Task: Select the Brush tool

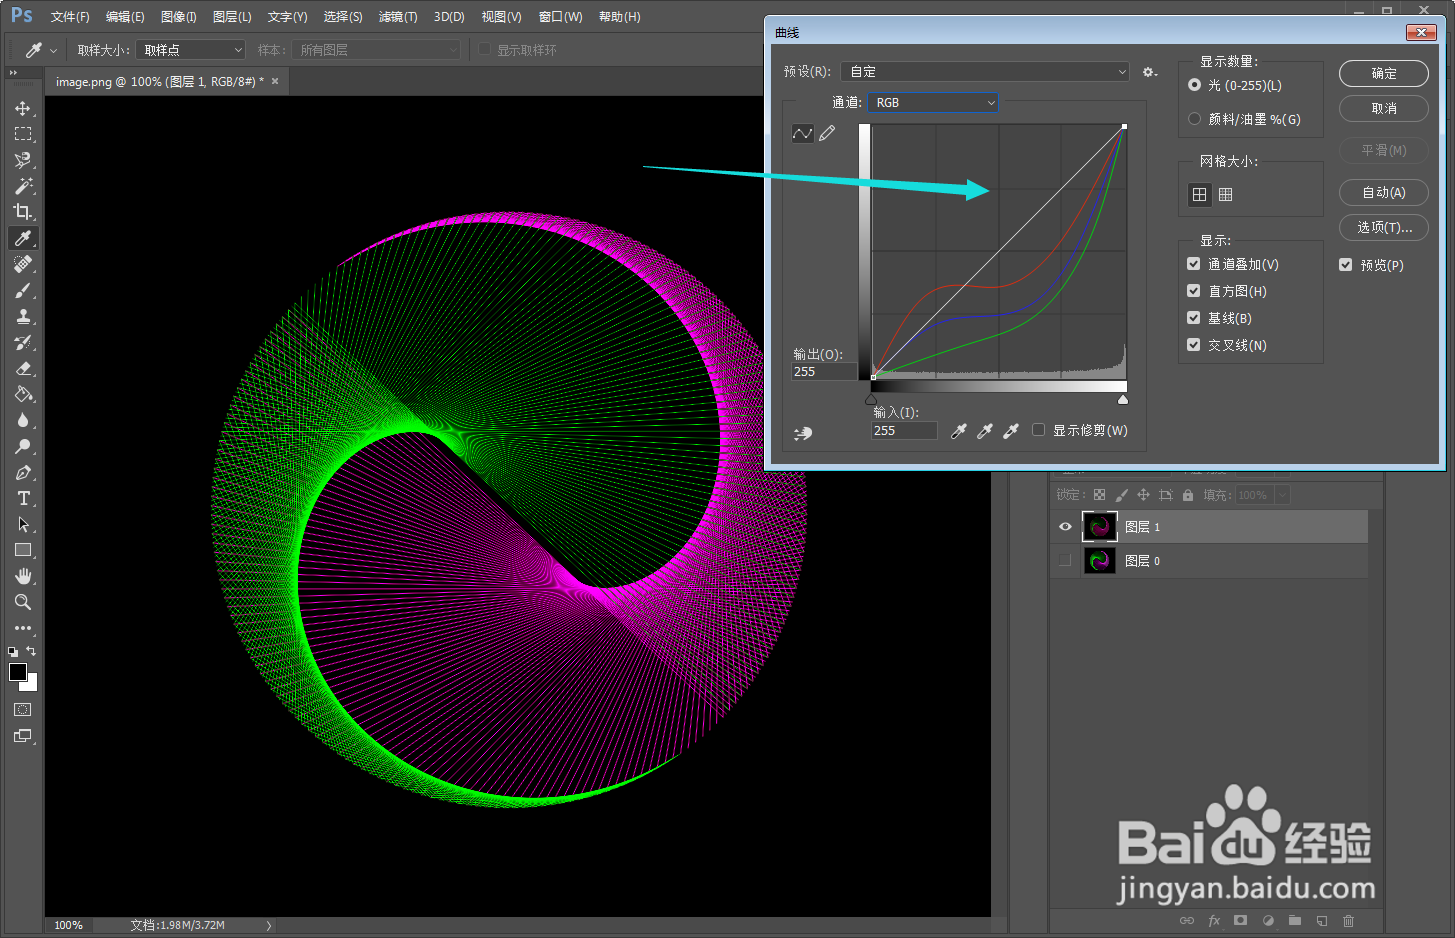Action: (x=23, y=290)
